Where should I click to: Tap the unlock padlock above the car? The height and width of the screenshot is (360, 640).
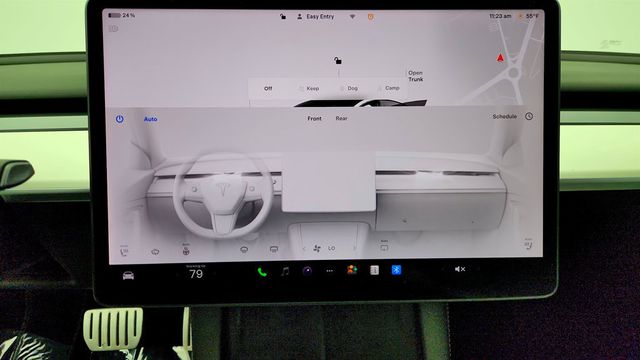click(x=338, y=61)
